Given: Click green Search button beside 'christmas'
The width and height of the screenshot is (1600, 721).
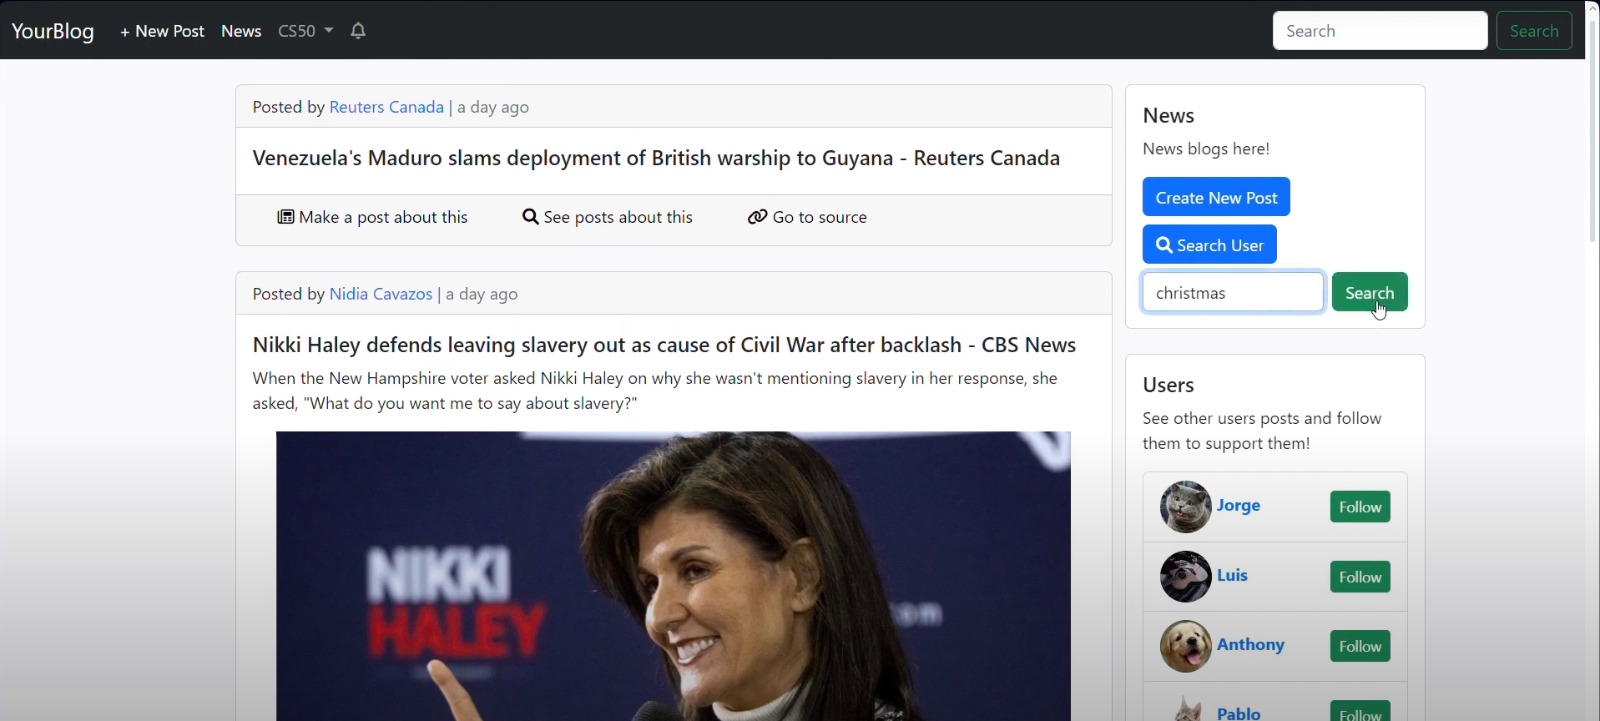Looking at the screenshot, I should [1369, 292].
